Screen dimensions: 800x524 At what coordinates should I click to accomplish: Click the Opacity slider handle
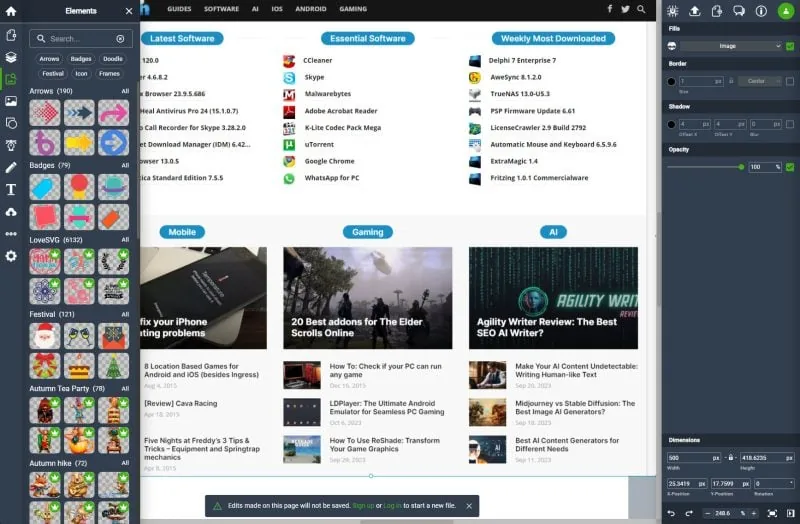(x=741, y=167)
